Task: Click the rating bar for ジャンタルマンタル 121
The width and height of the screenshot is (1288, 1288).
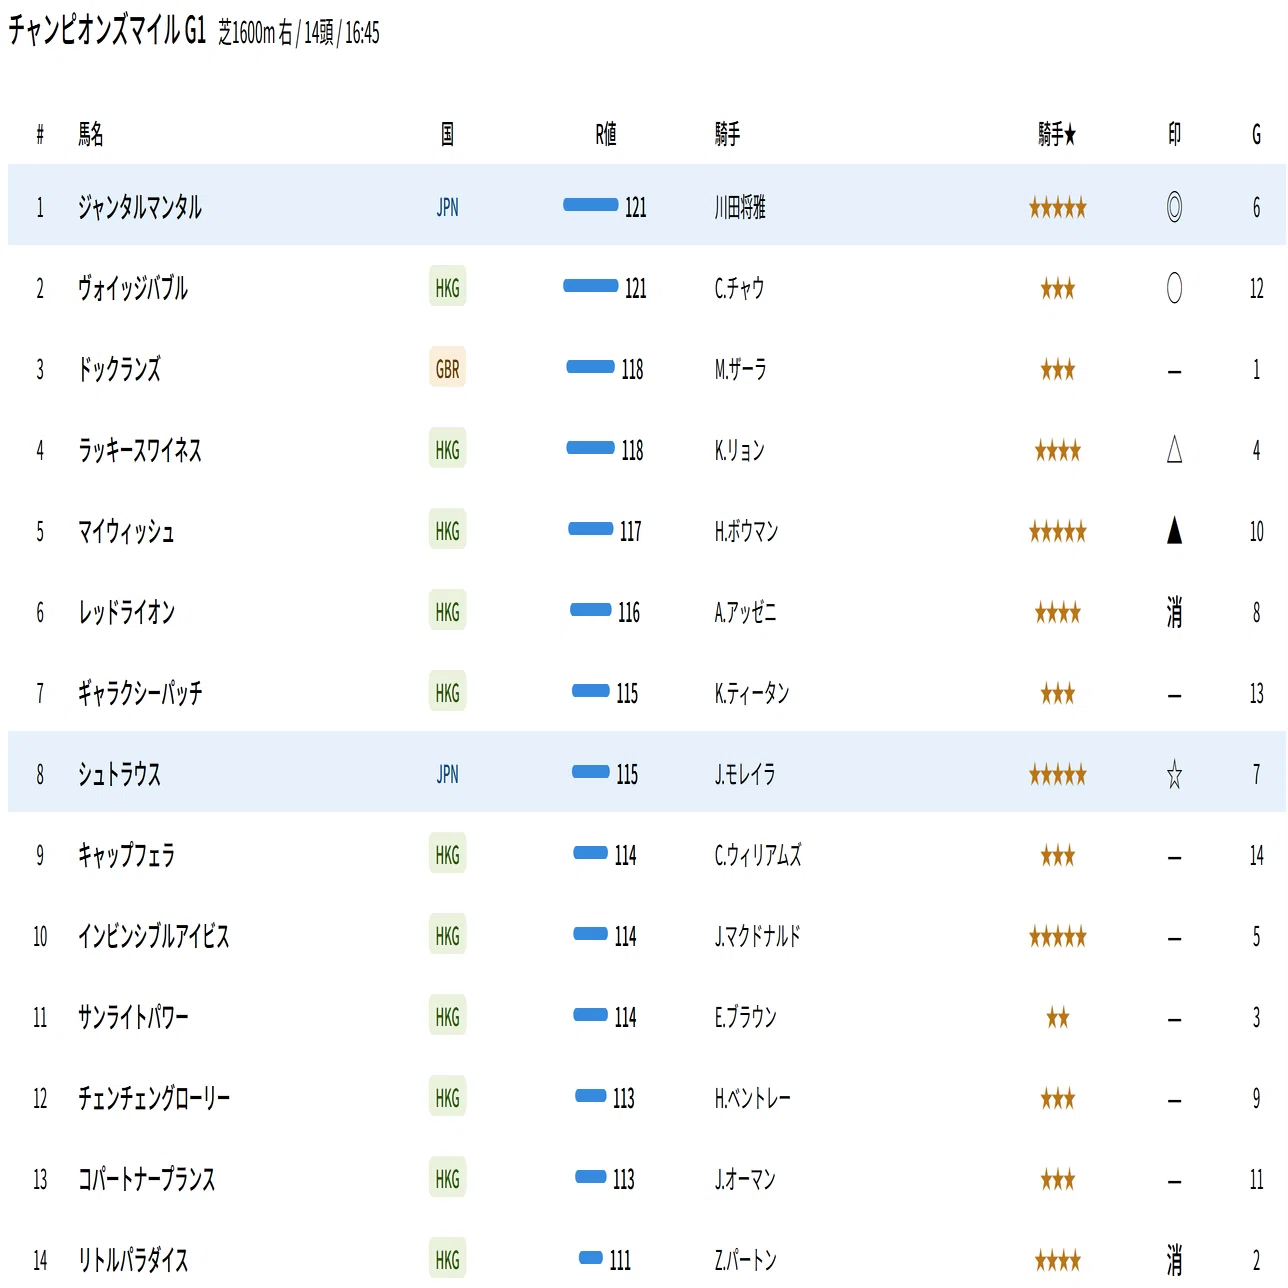Action: (x=591, y=205)
